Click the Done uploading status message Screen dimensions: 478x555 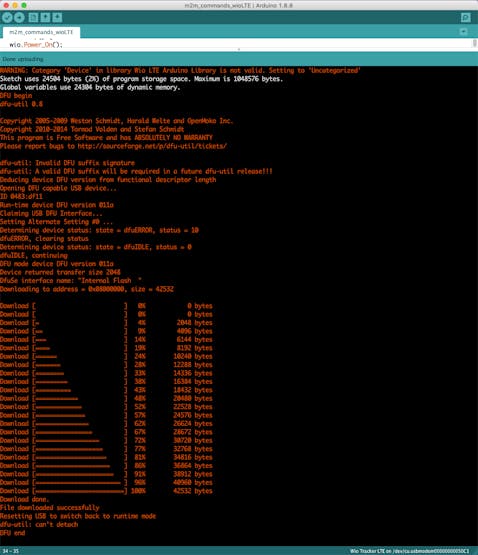coord(23,59)
